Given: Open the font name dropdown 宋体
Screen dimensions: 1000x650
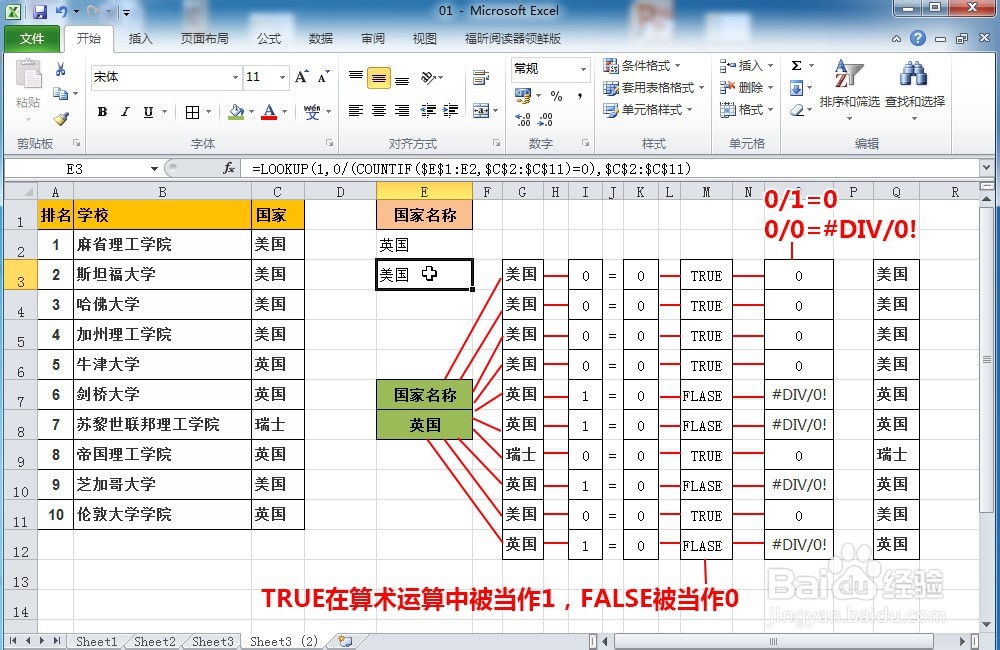Looking at the screenshot, I should point(235,77).
